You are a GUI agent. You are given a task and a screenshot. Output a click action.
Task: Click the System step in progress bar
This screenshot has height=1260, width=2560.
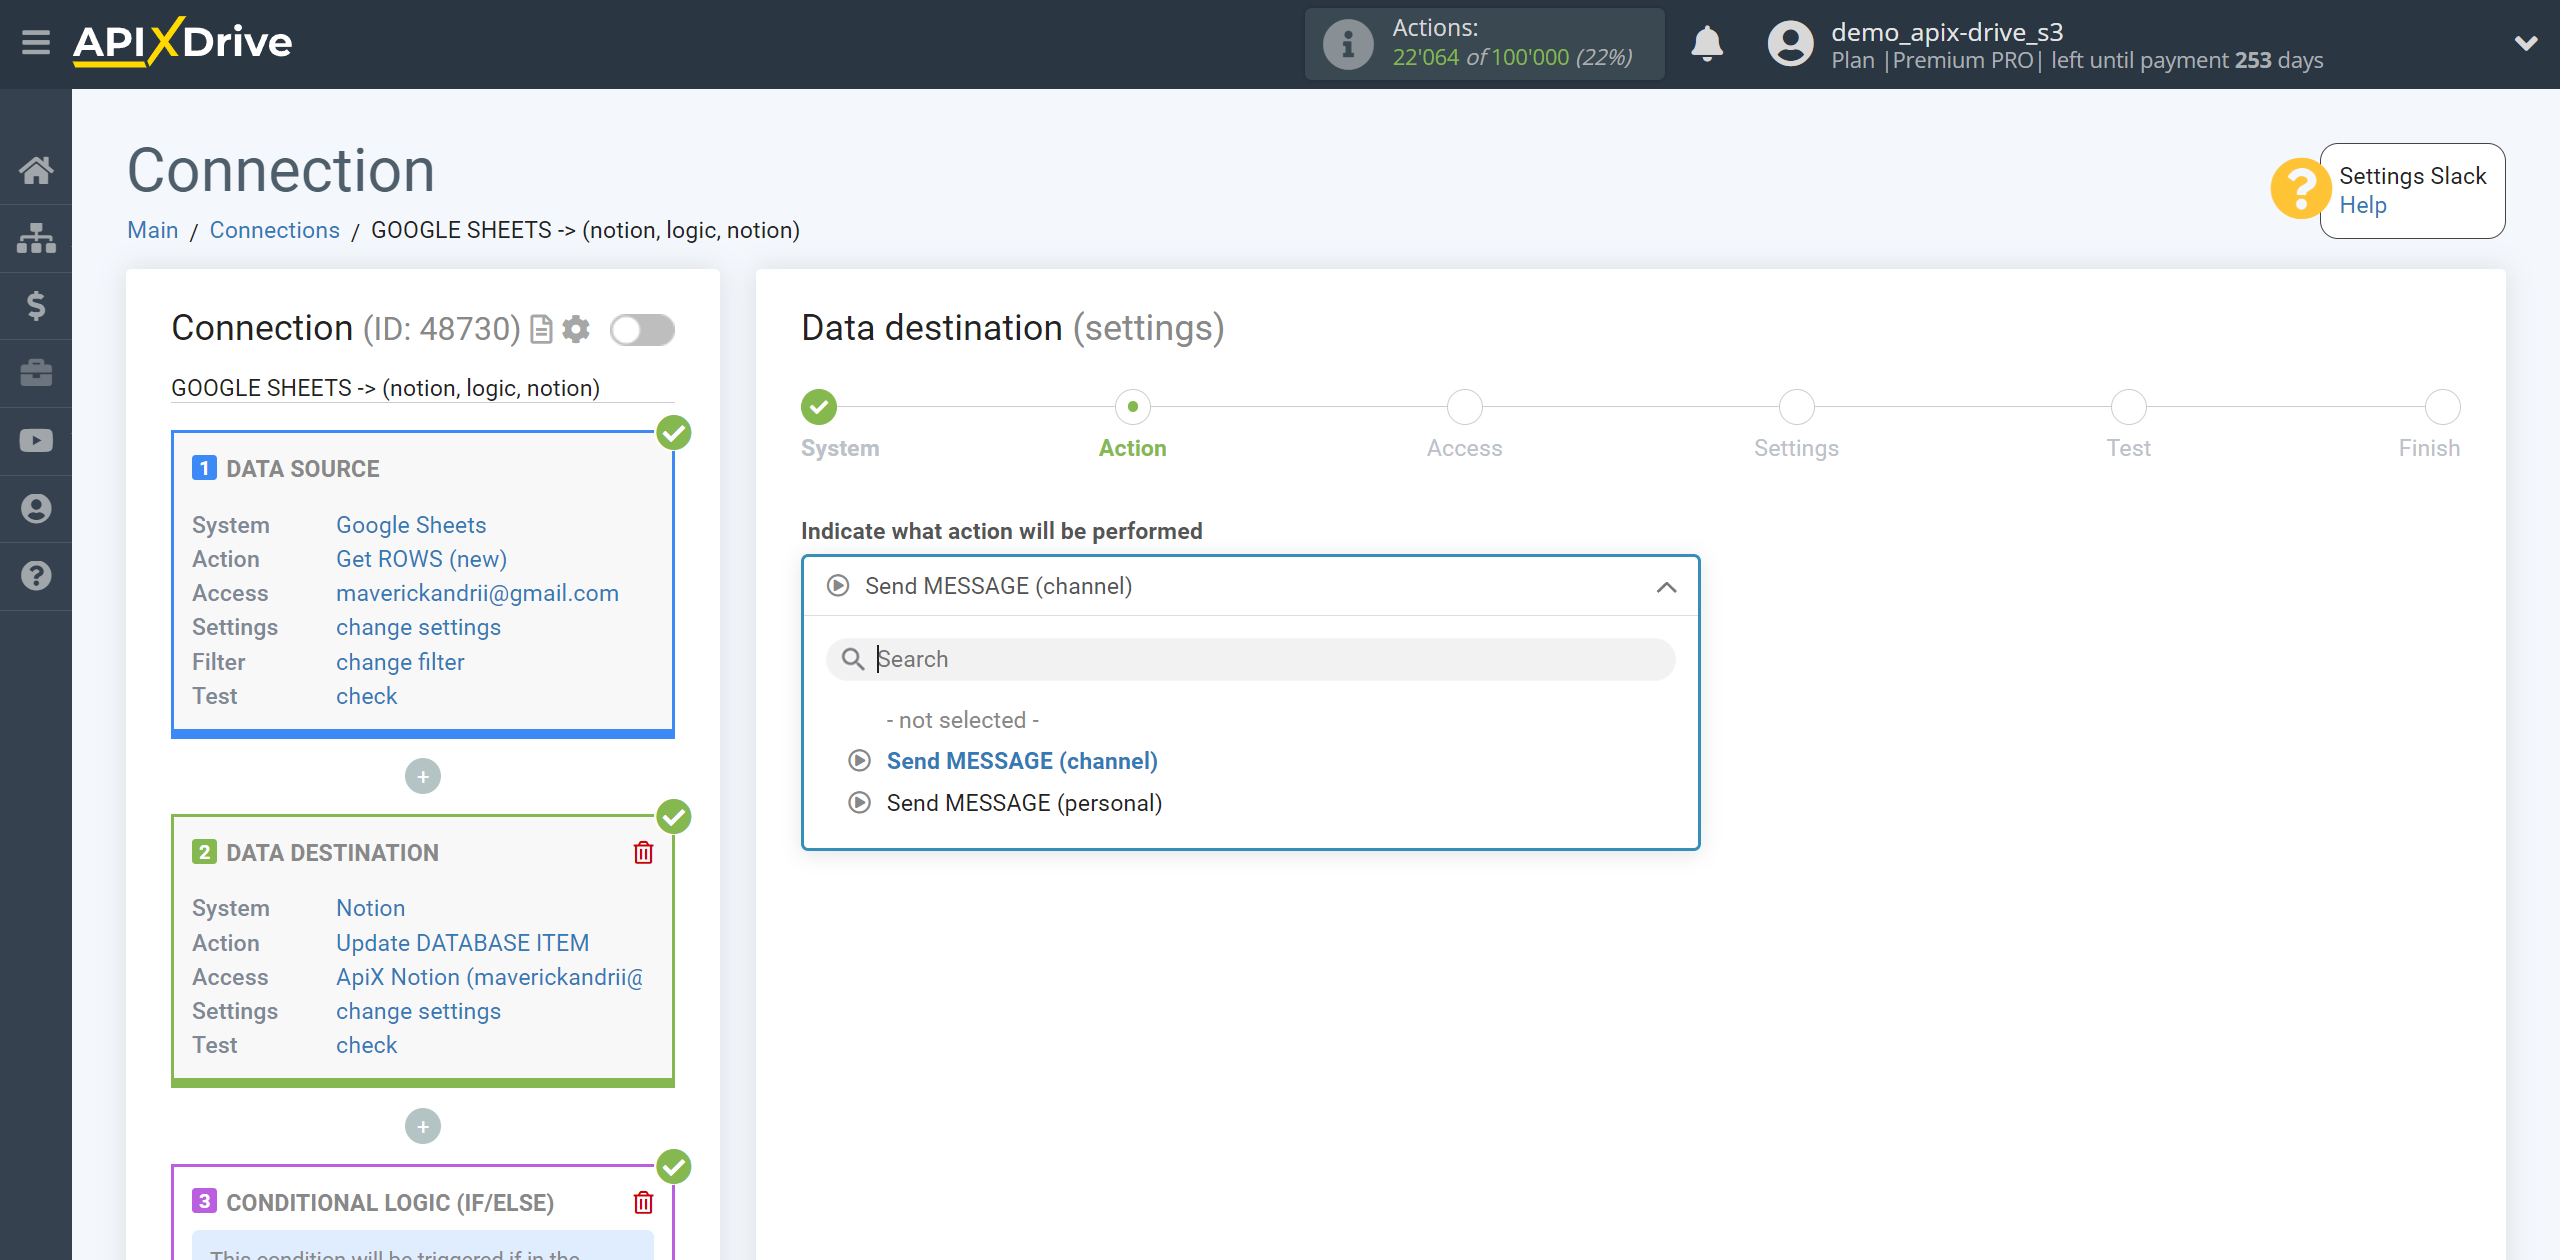819,407
